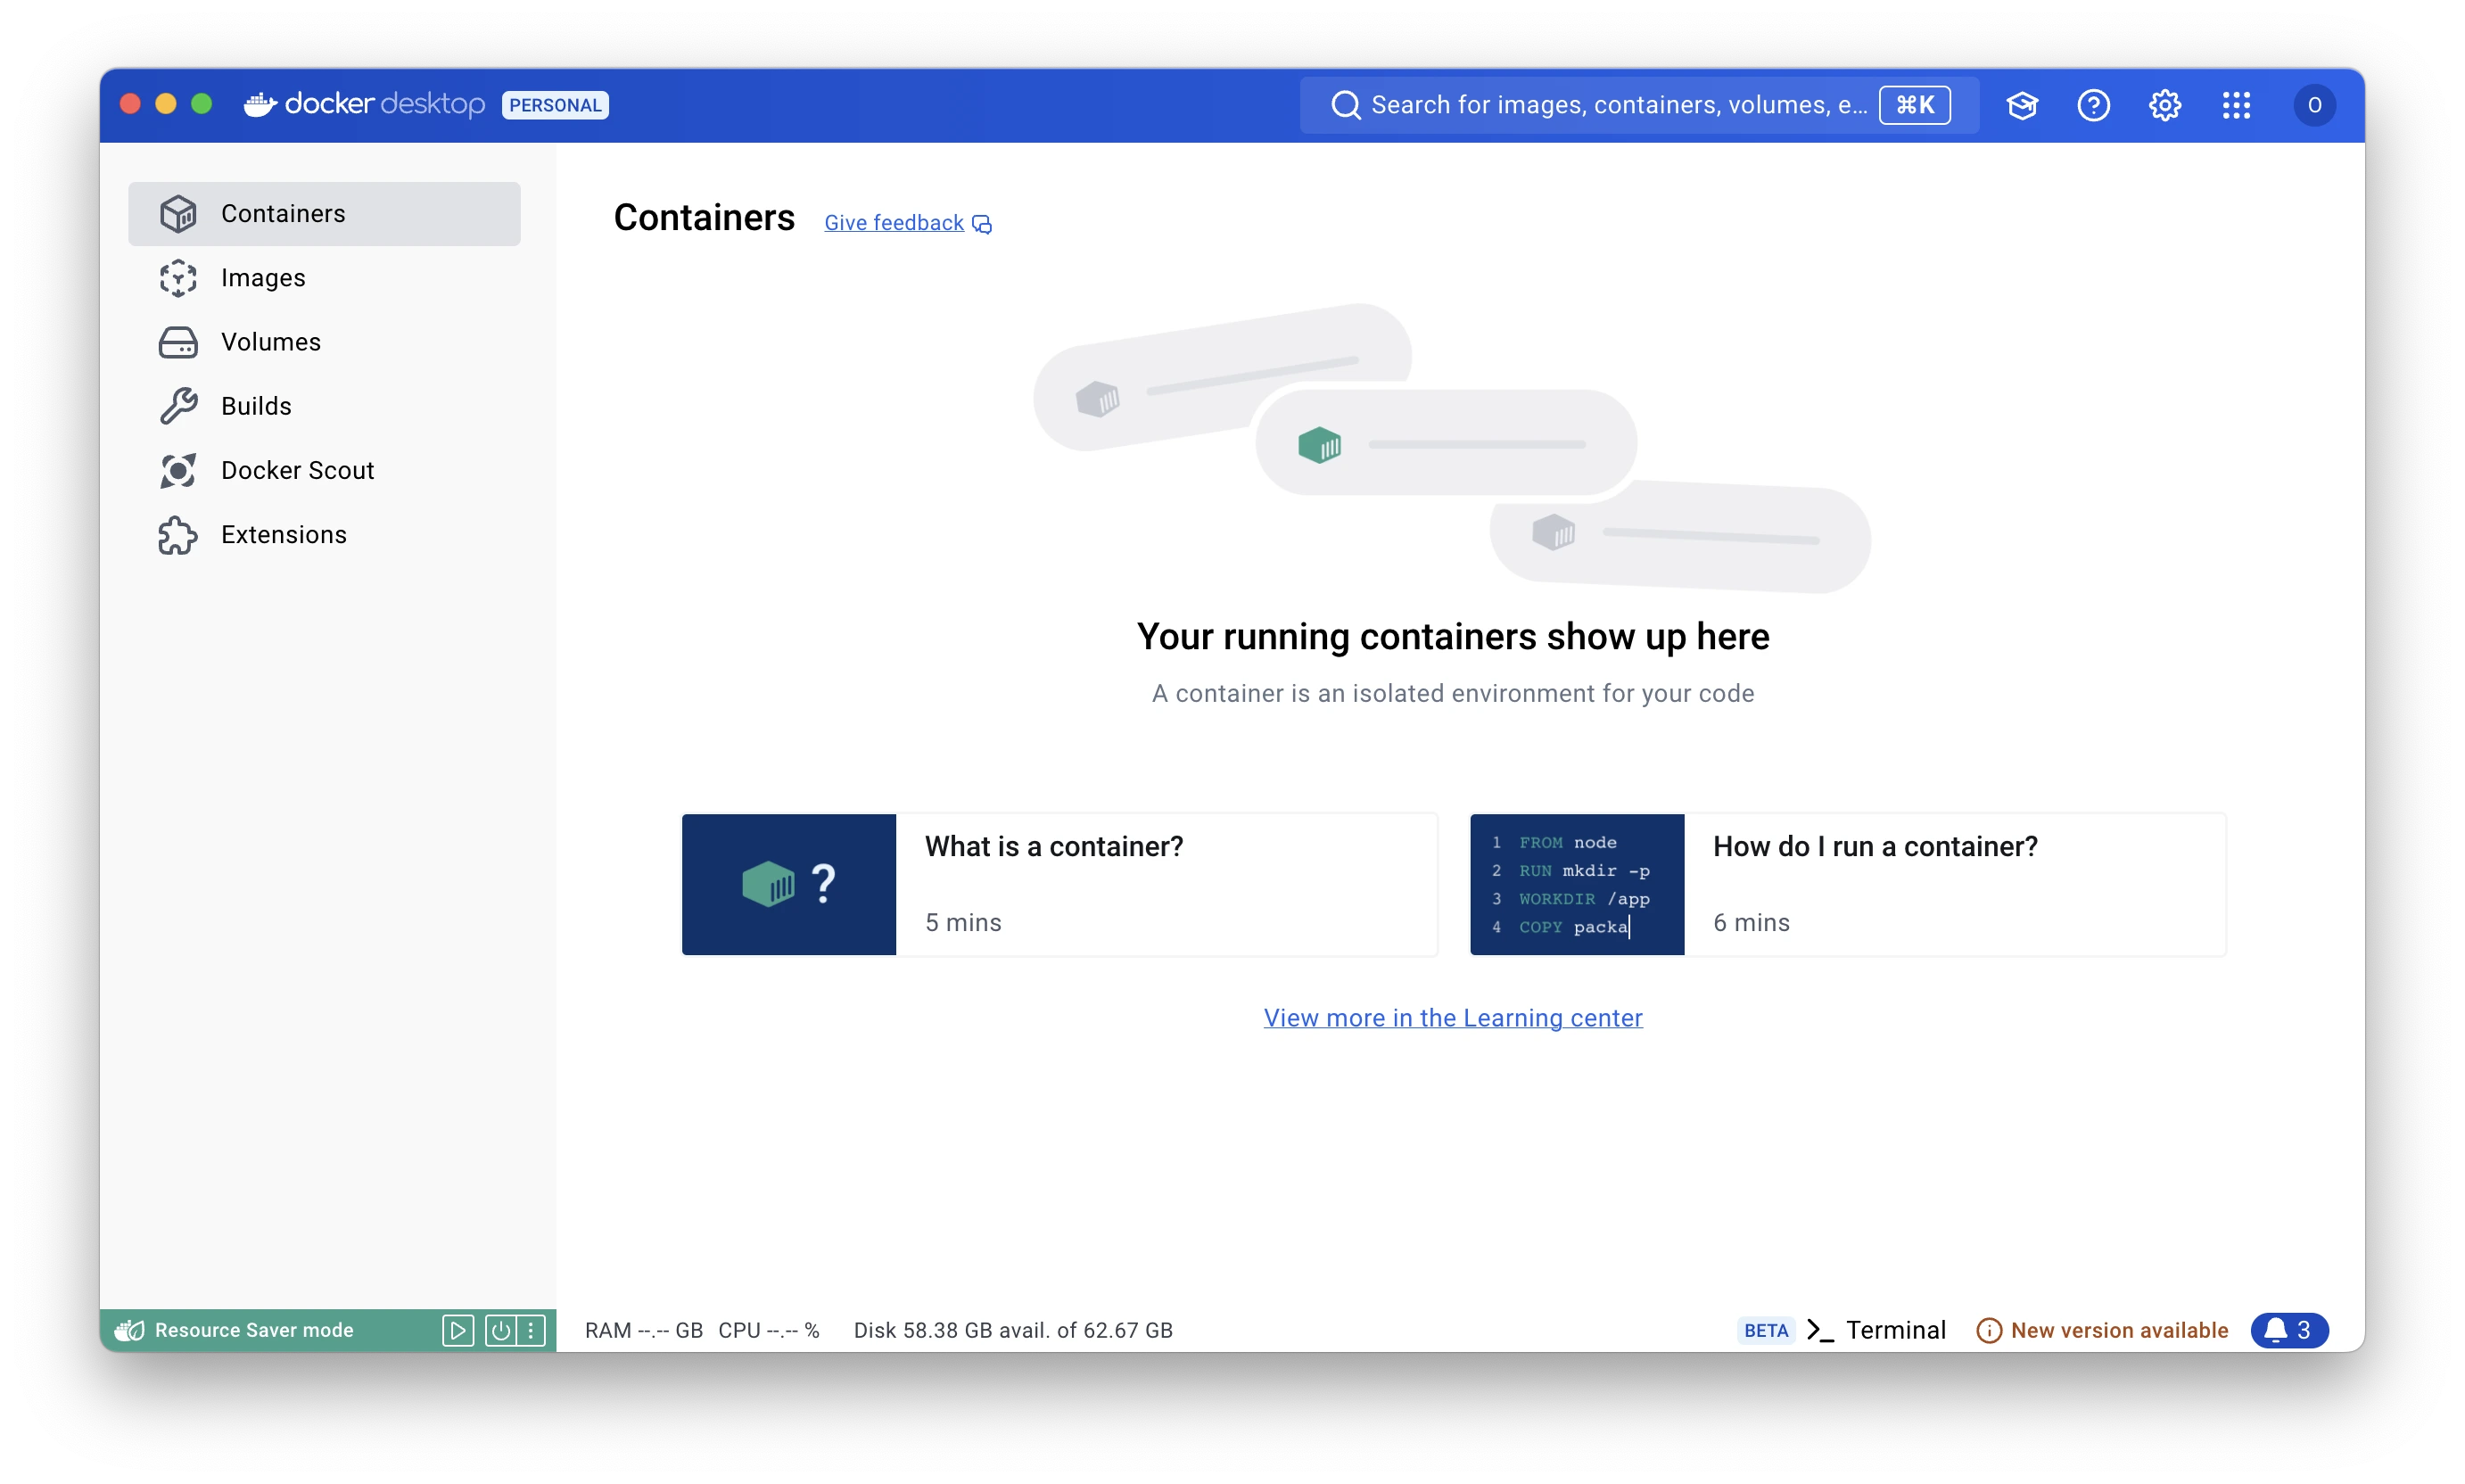The width and height of the screenshot is (2465, 1484).
Task: Click the Docker whale logo
Action: (x=260, y=104)
